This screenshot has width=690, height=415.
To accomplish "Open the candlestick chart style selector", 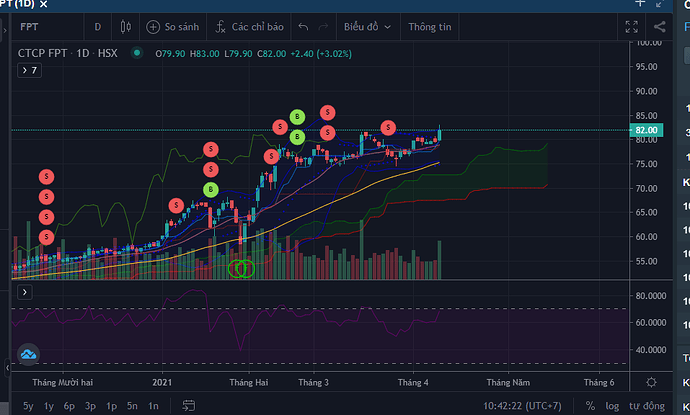I will point(126,27).
